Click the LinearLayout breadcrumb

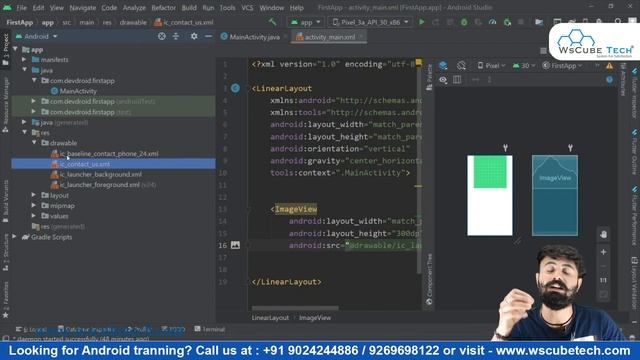coord(270,318)
